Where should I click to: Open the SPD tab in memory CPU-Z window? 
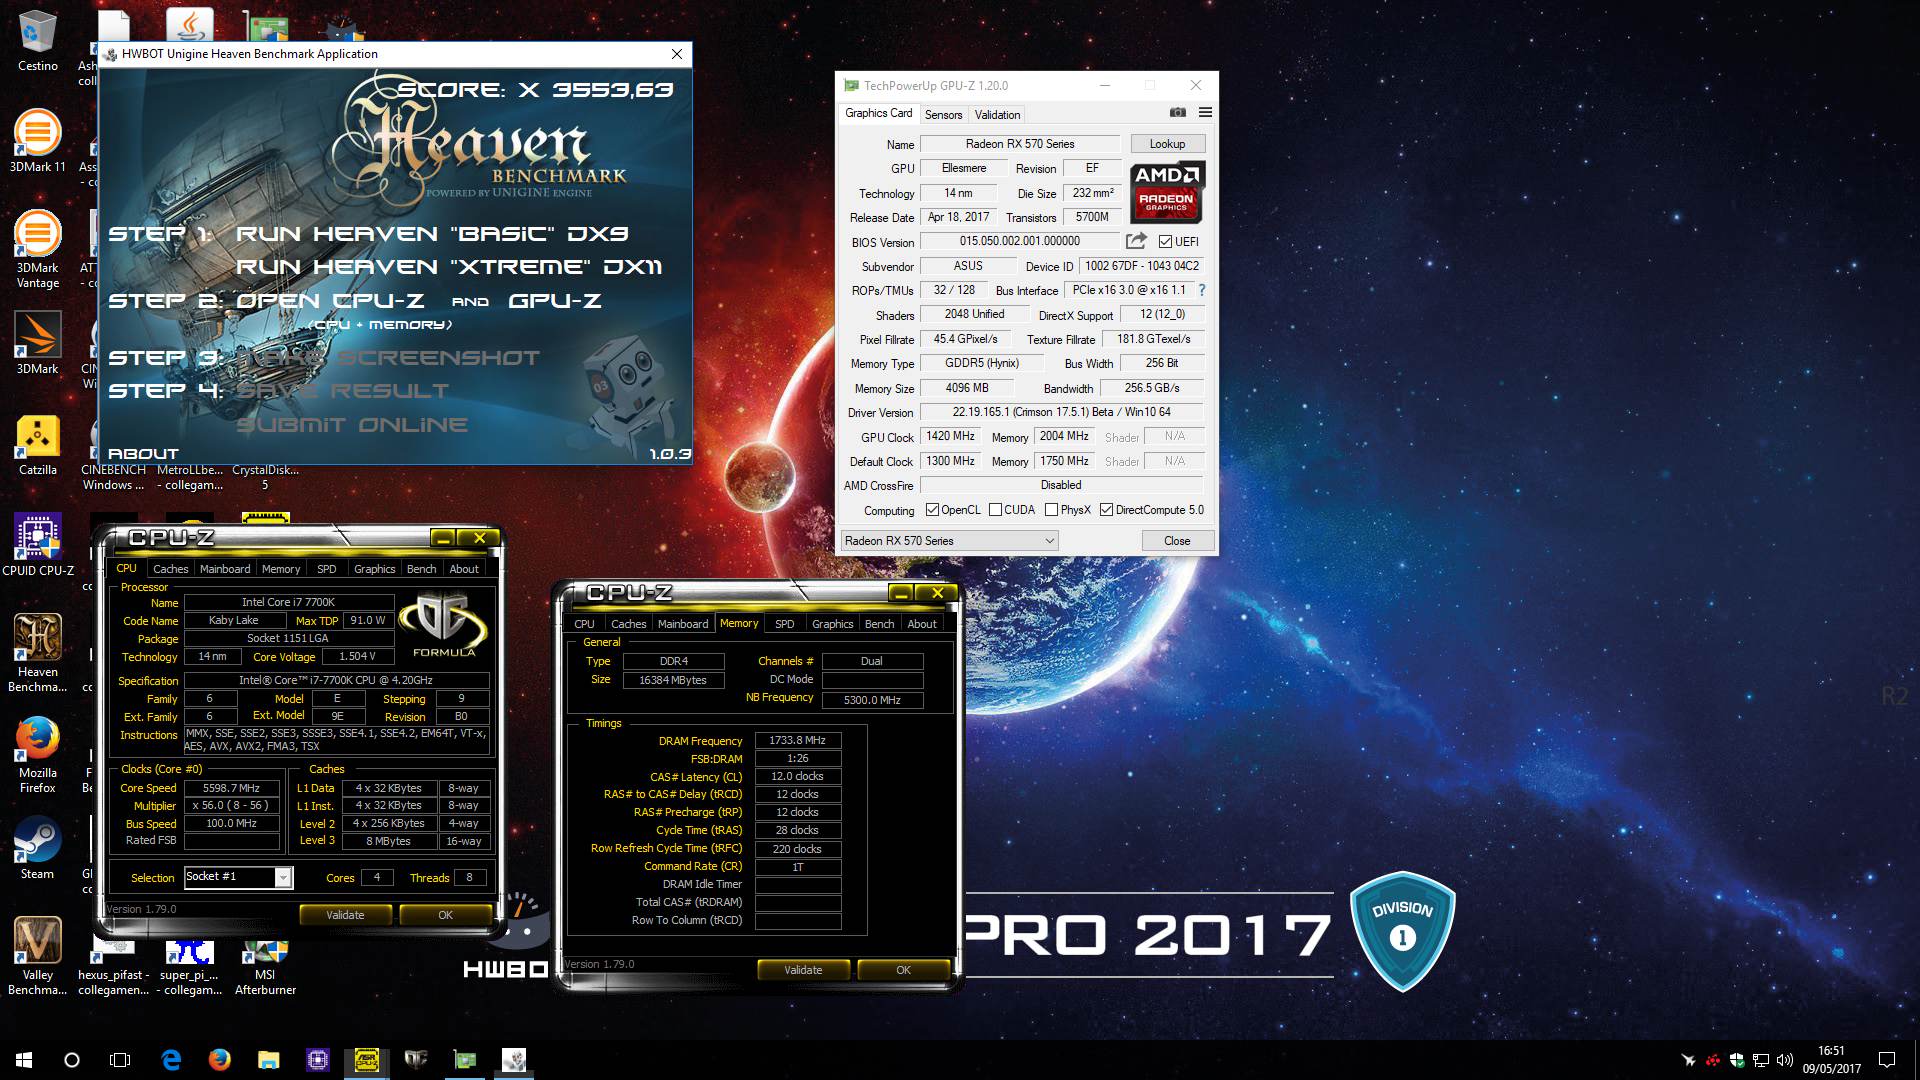click(785, 624)
